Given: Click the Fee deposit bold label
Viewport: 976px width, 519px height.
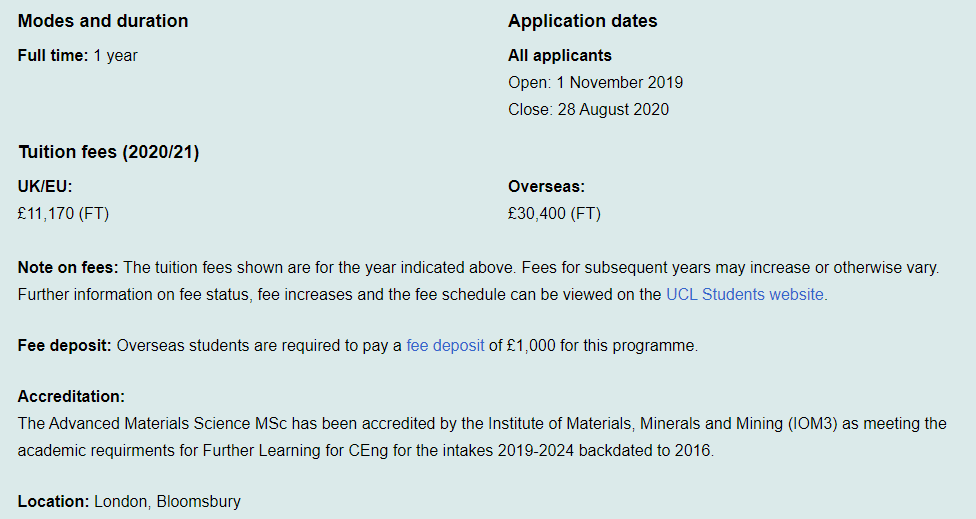Looking at the screenshot, I should pos(64,345).
